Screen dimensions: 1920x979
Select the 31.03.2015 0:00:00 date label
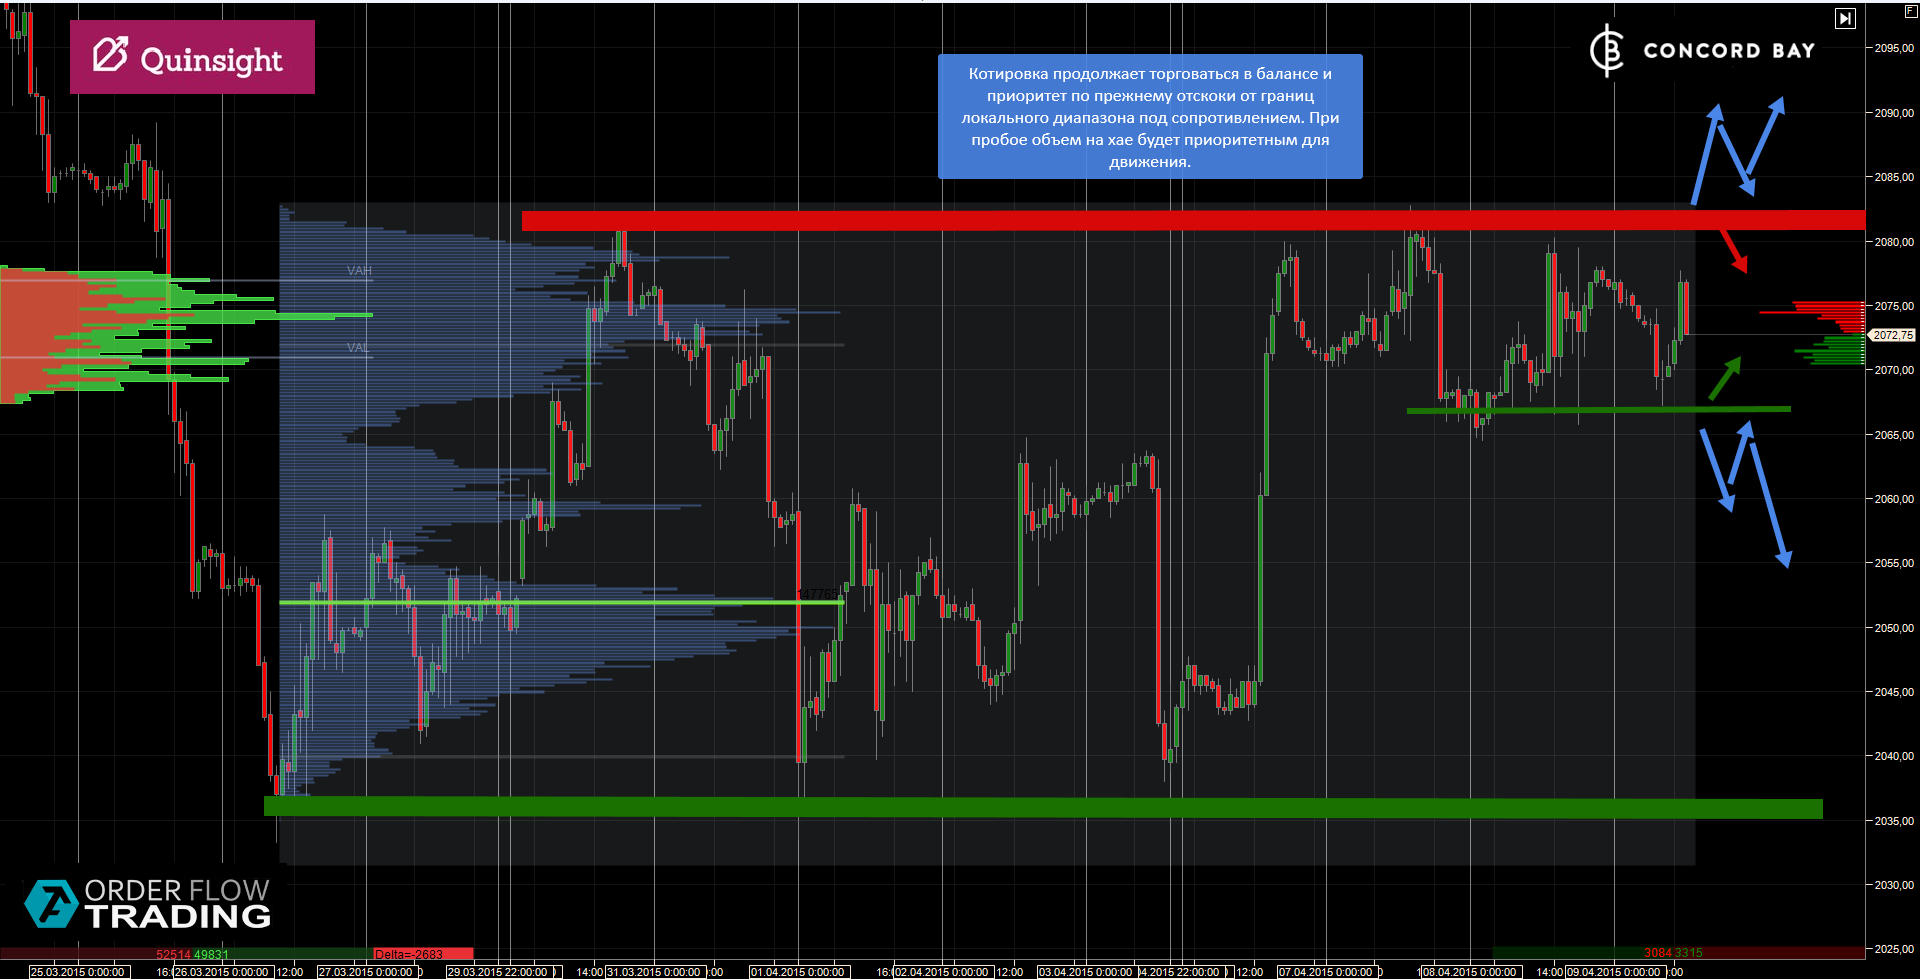tap(655, 972)
